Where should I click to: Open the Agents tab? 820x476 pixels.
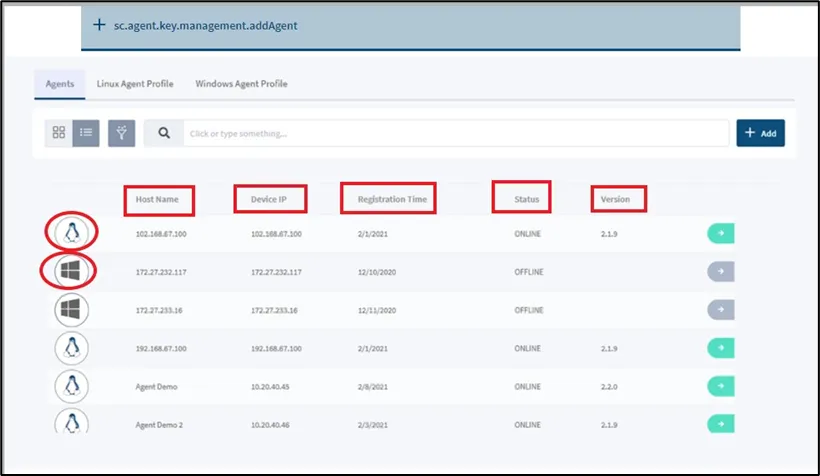(x=60, y=84)
